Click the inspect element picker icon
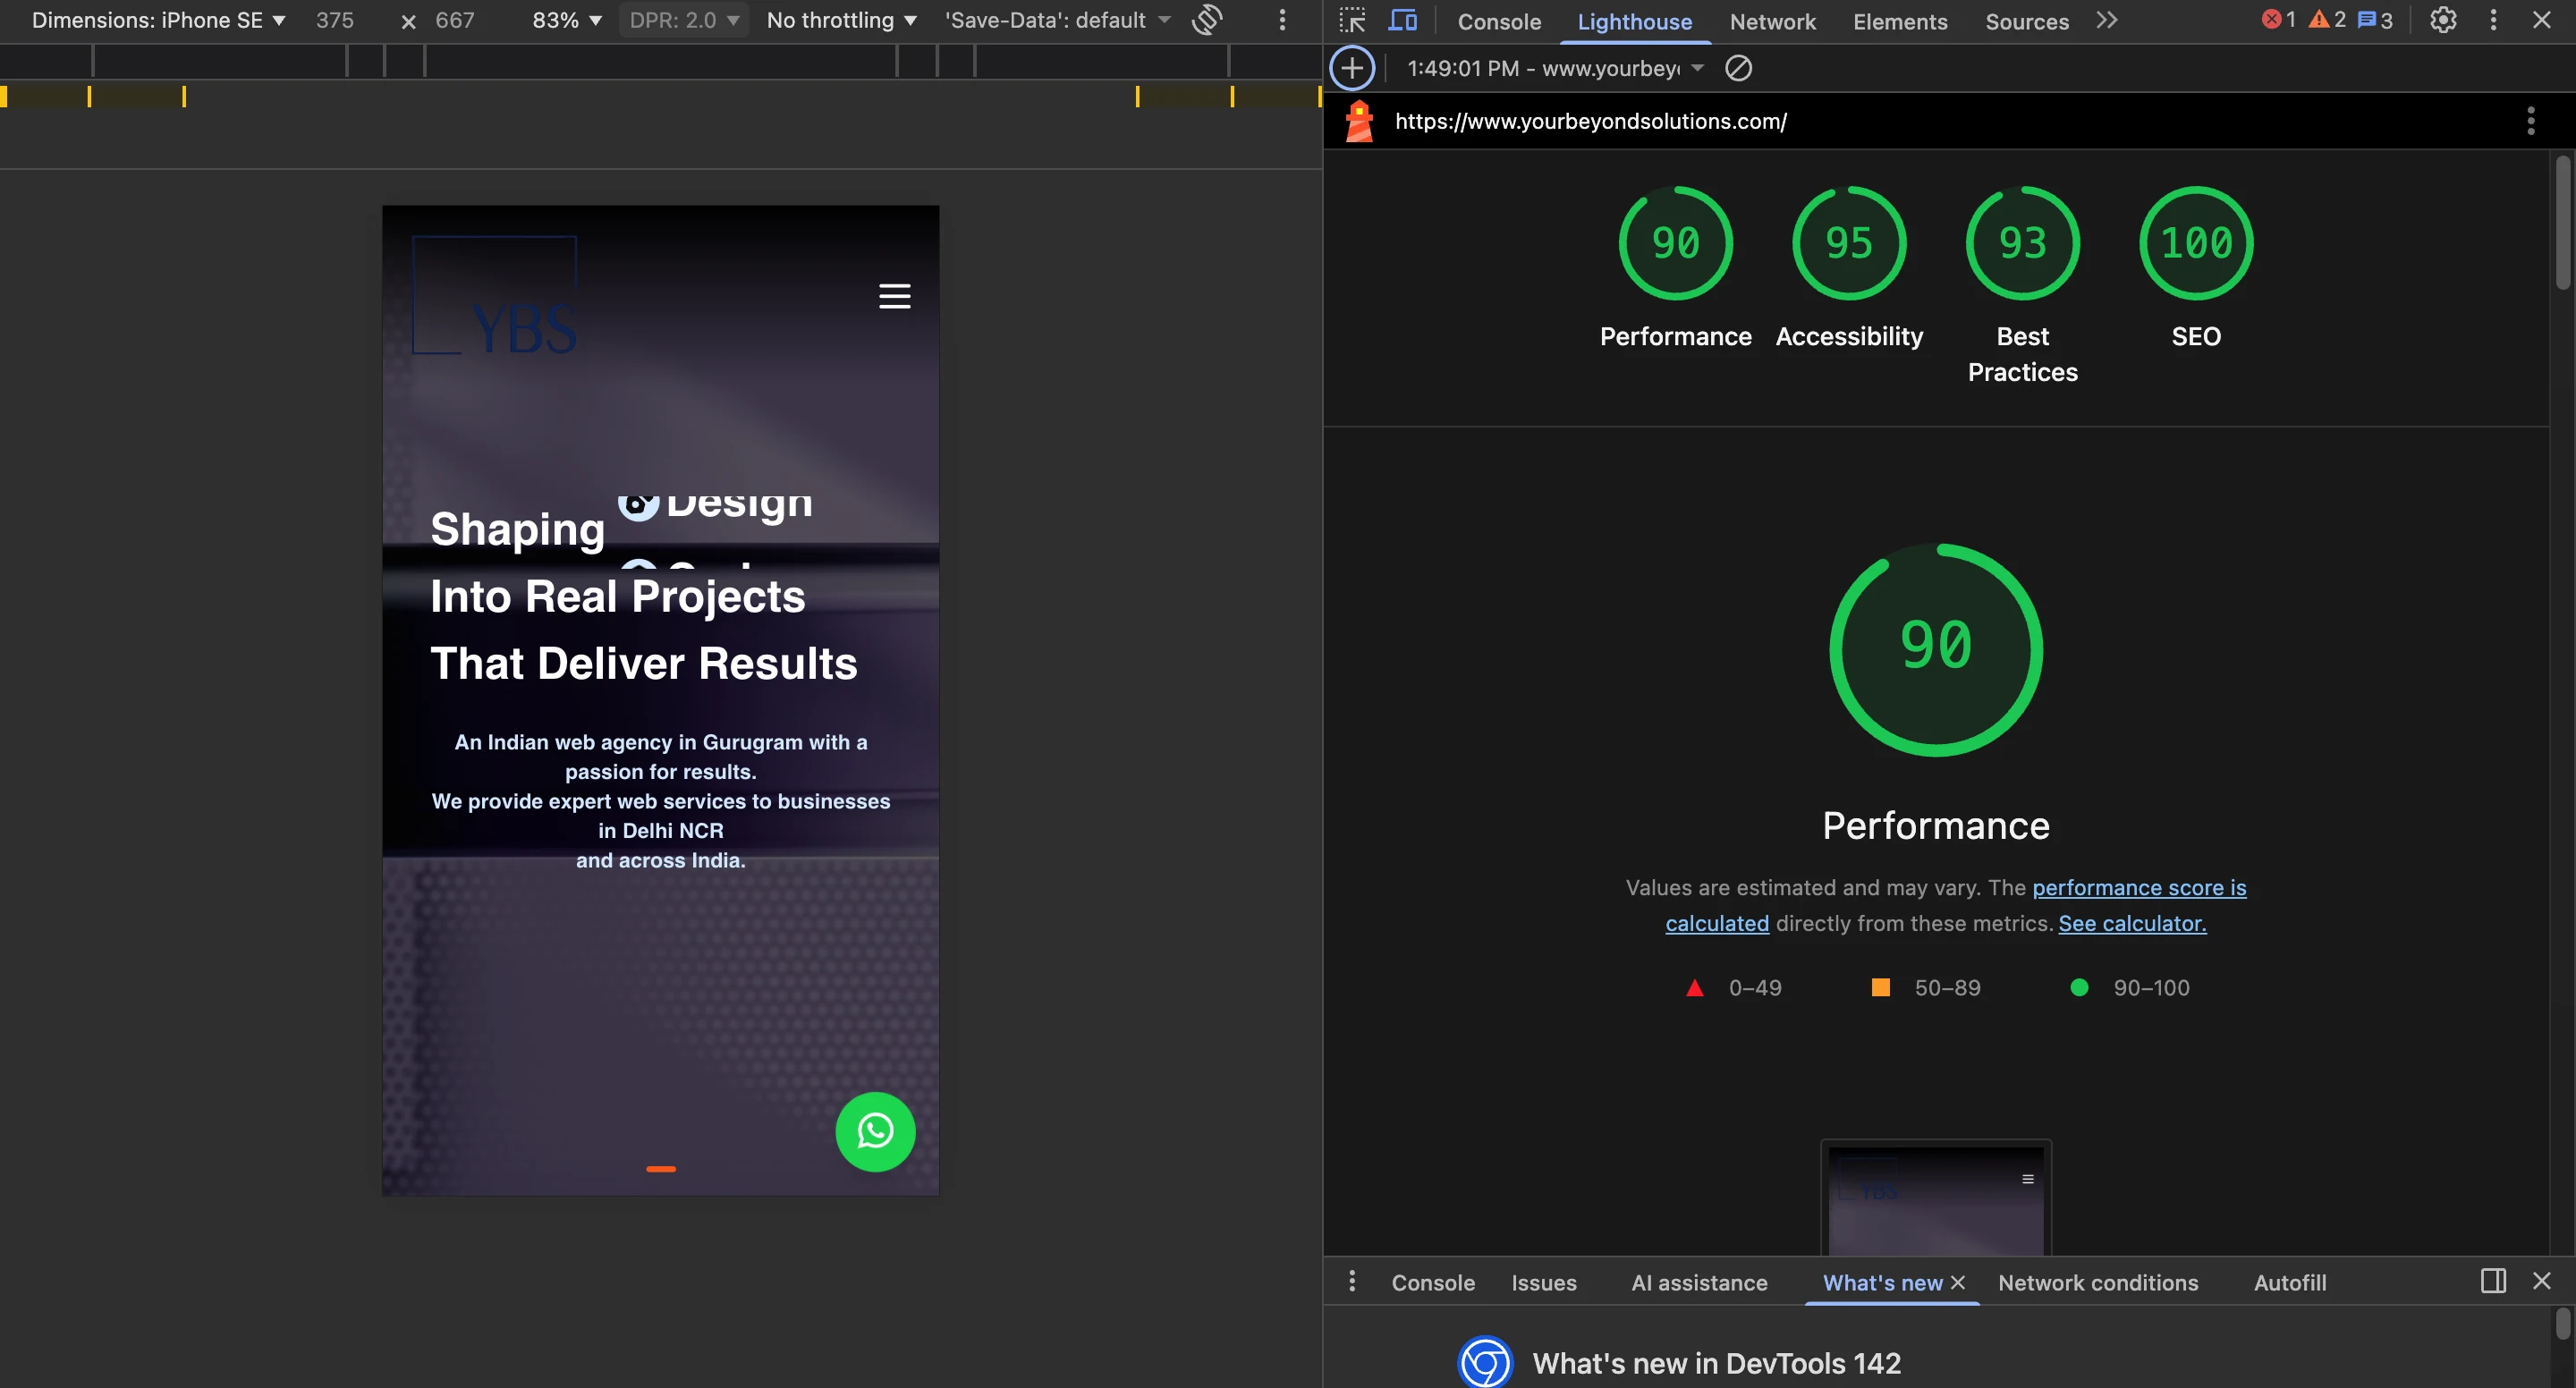Viewport: 2576px width, 1388px height. [x=1352, y=21]
